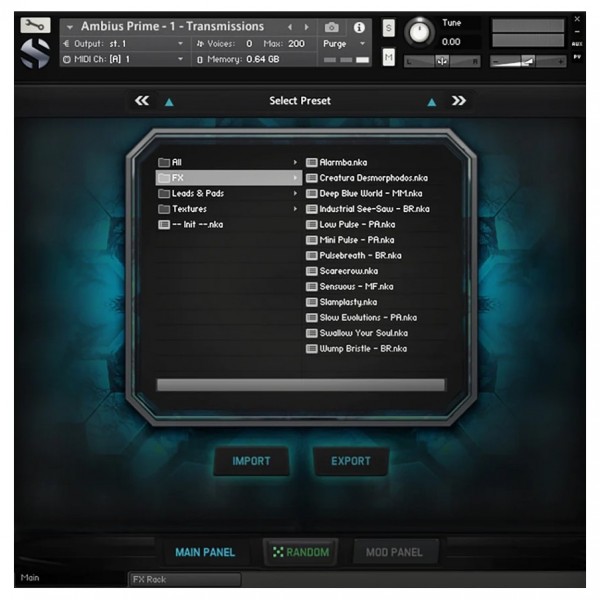Toggle the PV button
600x600 pixels.
click(x=577, y=57)
